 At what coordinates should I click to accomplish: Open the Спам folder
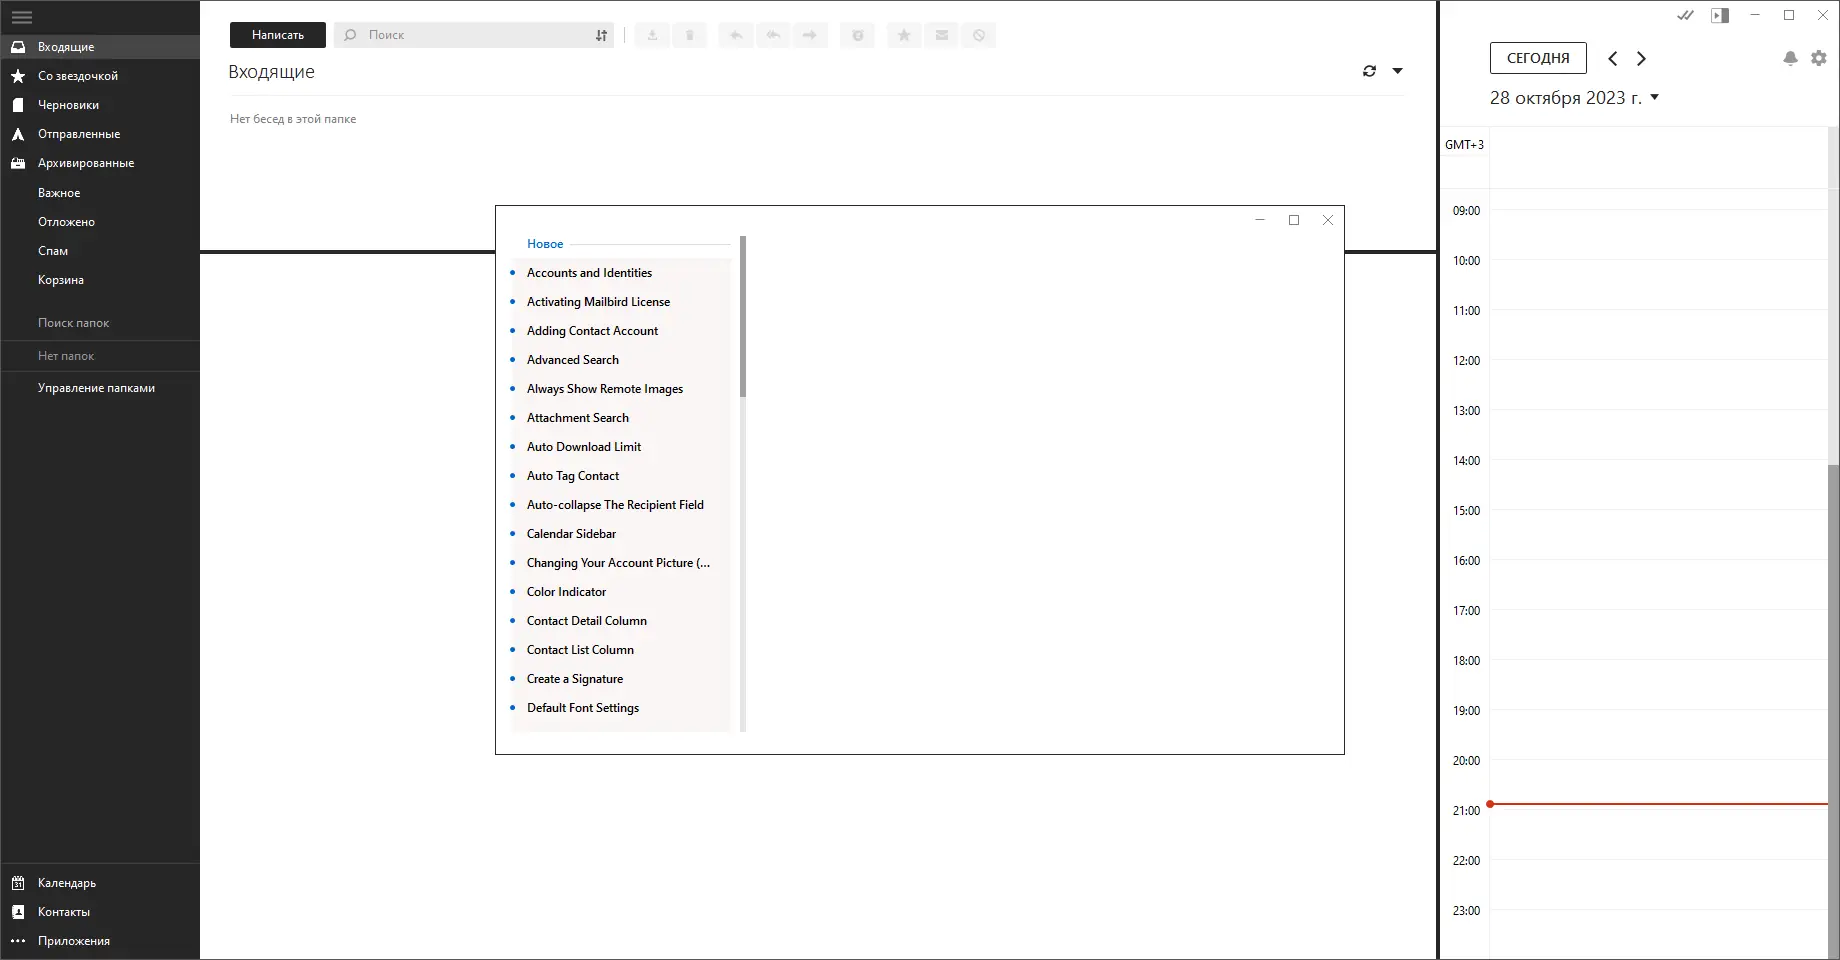tap(100, 251)
